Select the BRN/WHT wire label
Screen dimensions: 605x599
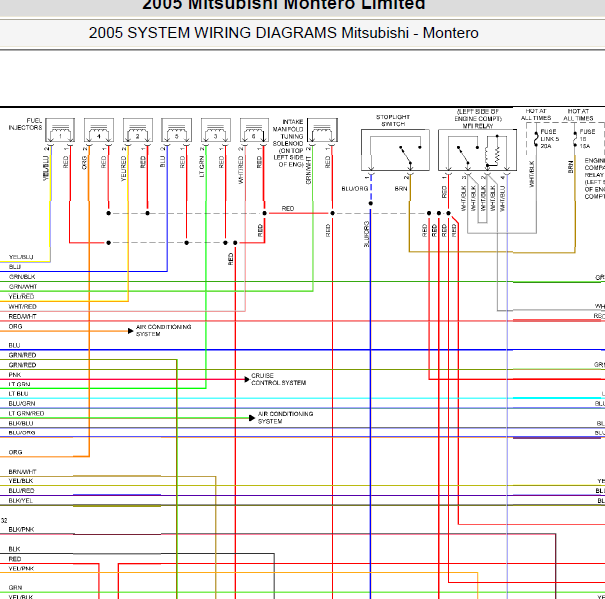[x=22, y=472]
